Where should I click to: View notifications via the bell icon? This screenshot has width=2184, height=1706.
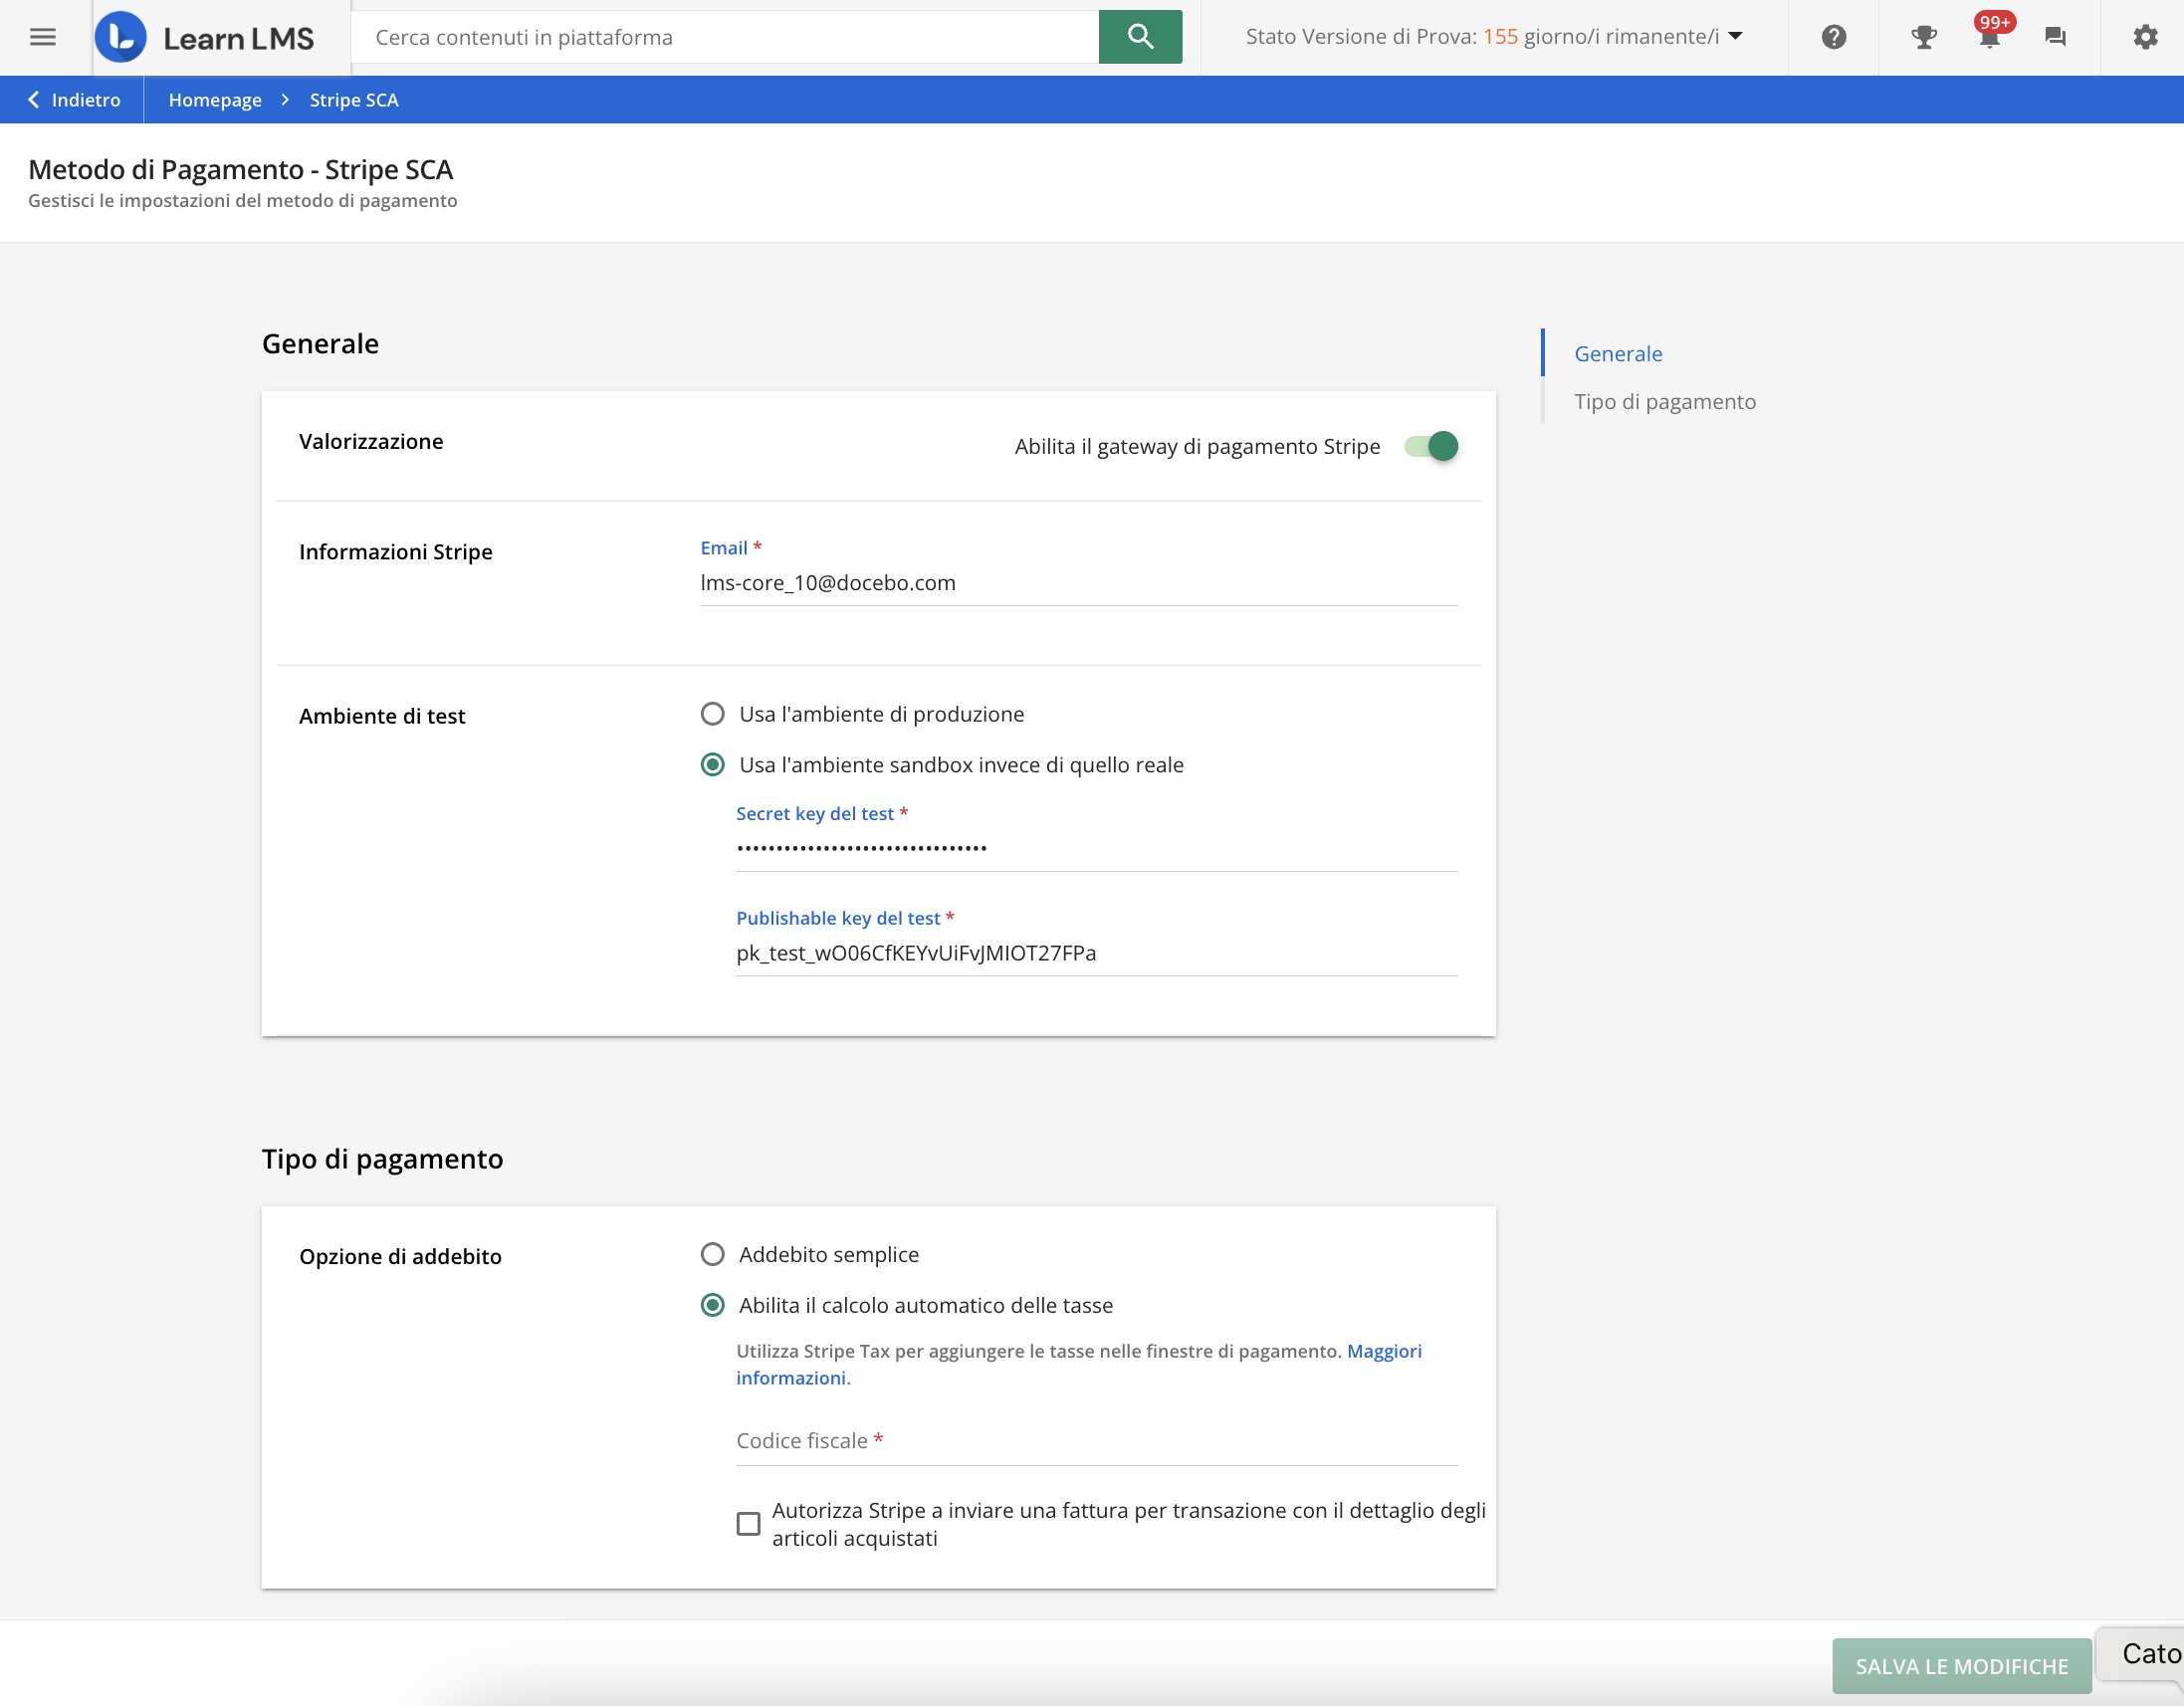click(x=1989, y=37)
